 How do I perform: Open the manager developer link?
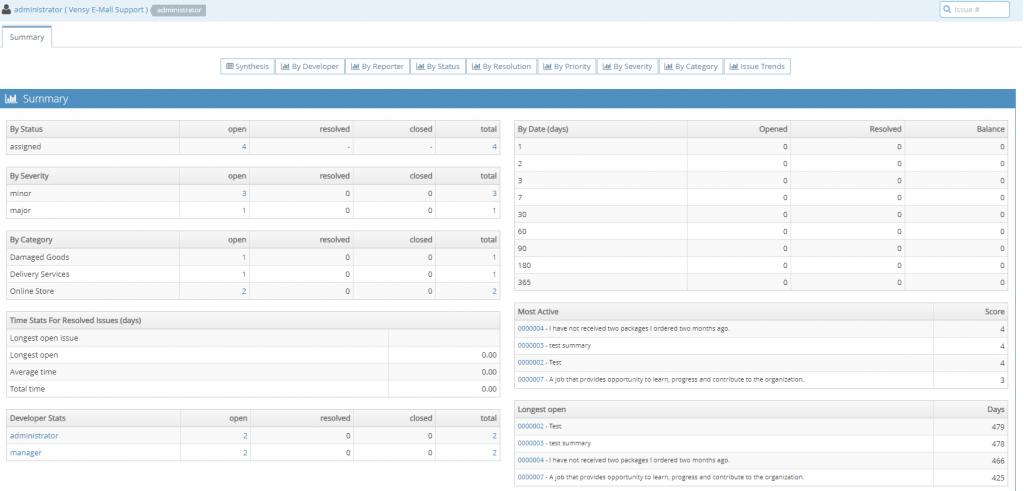point(26,452)
